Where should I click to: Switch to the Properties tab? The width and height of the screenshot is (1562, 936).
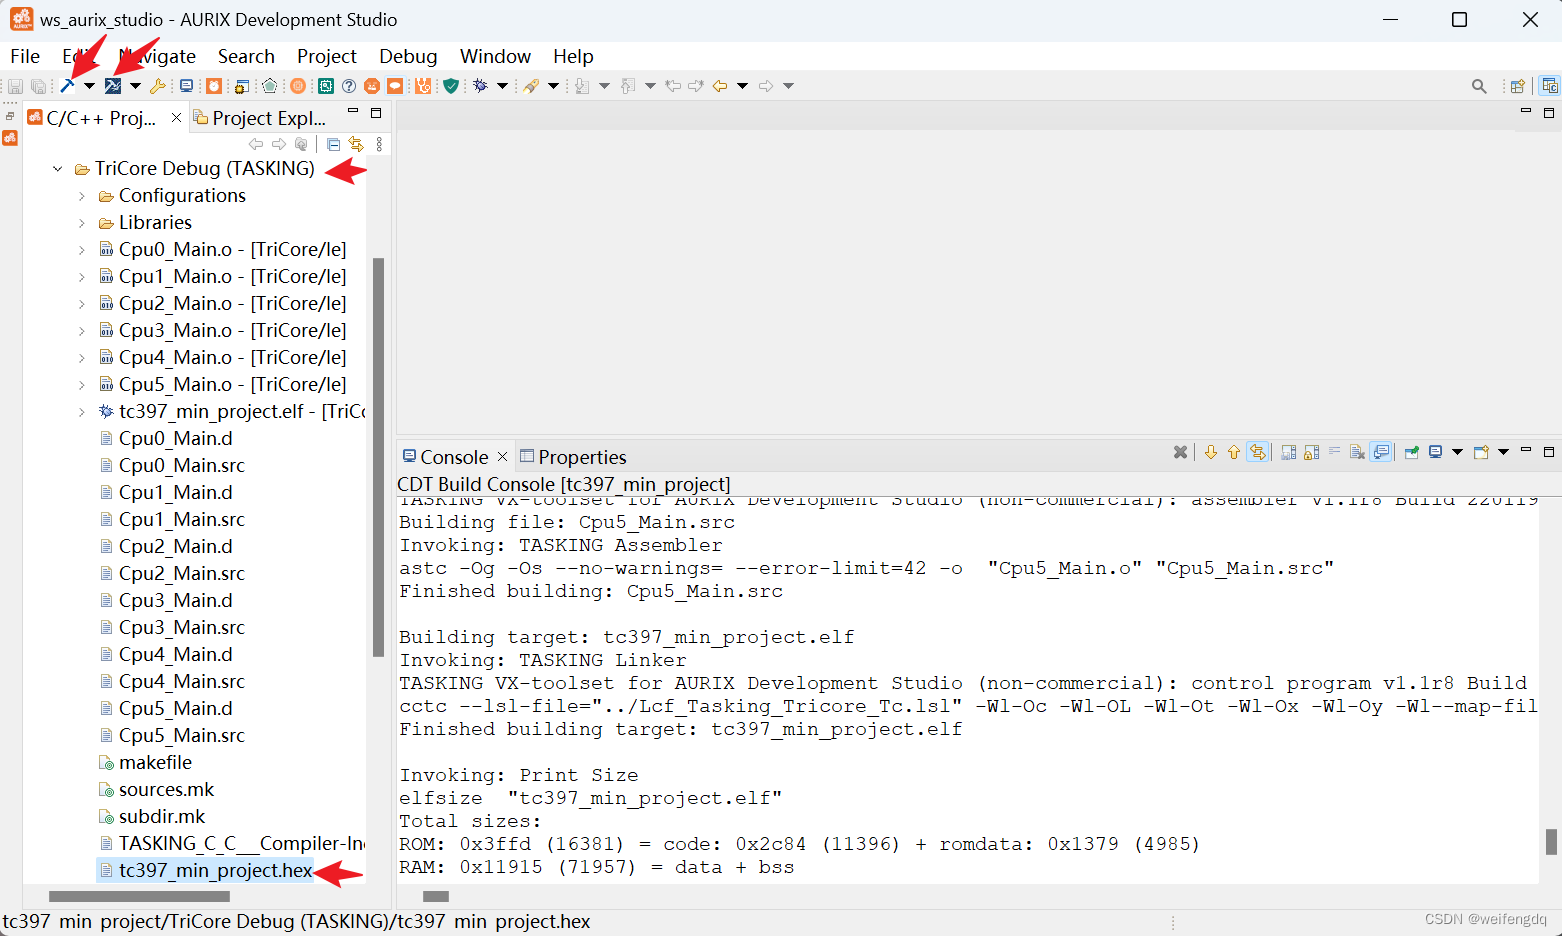pos(584,456)
